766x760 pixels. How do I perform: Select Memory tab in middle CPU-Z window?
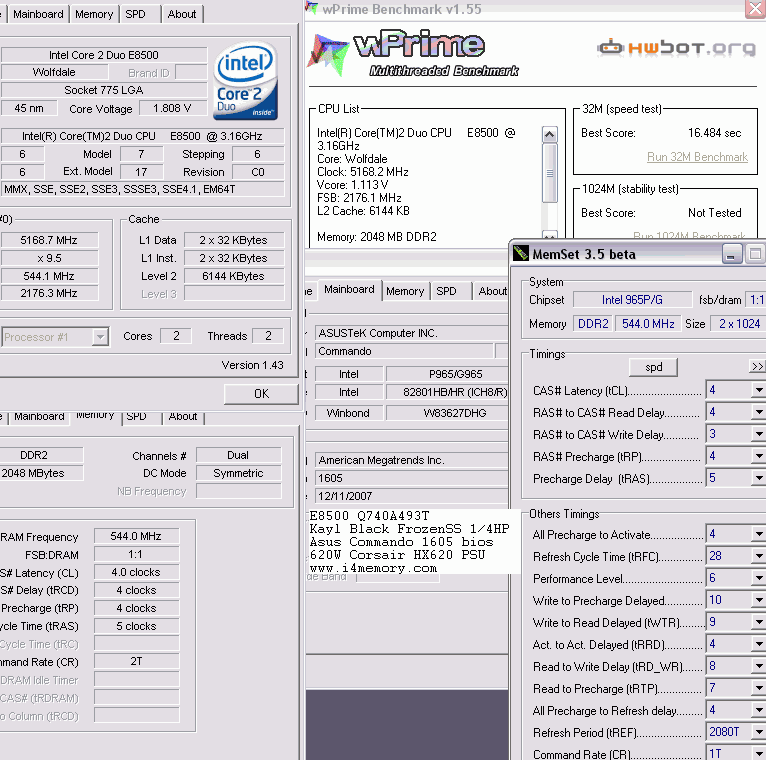pos(405,291)
